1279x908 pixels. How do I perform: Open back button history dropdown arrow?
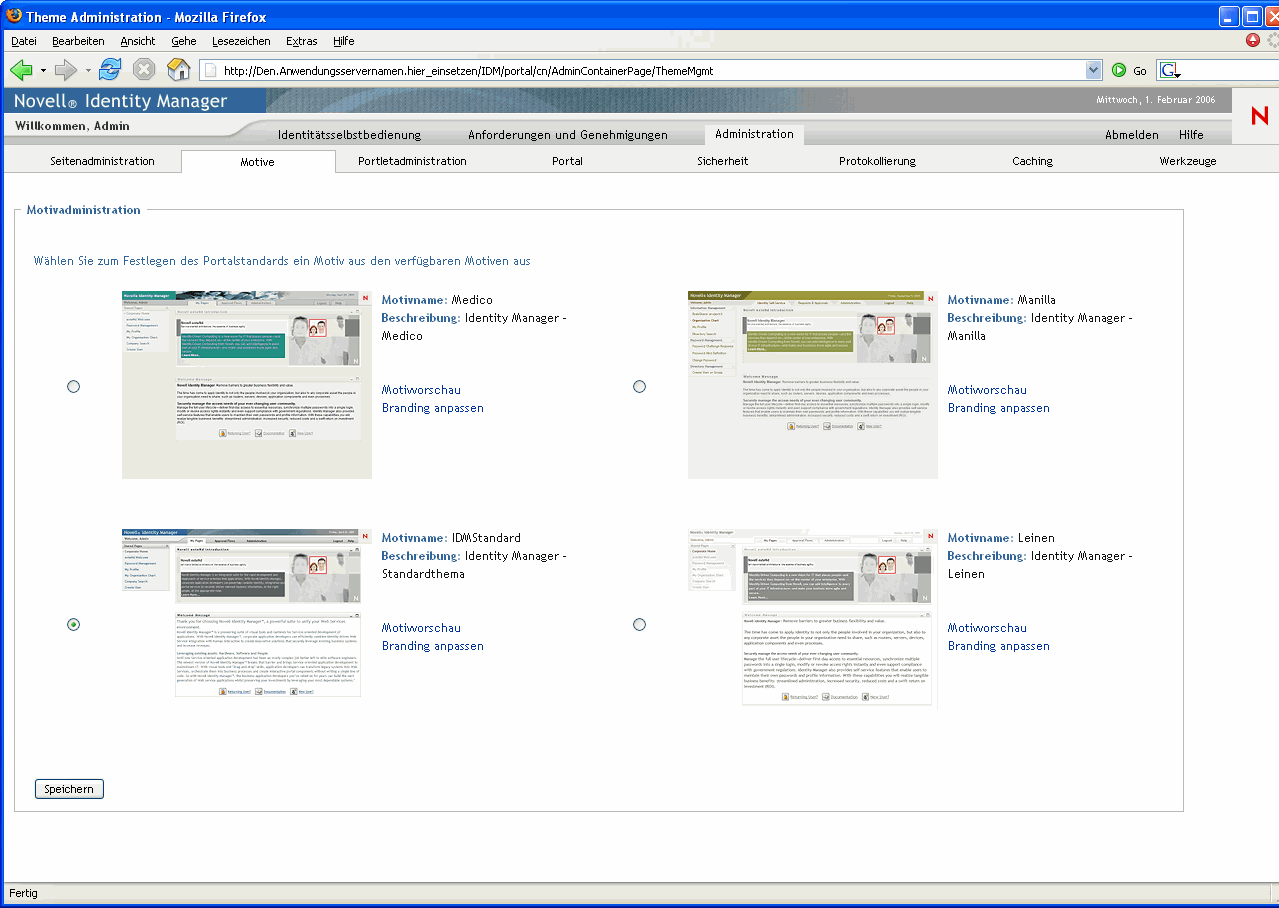tap(43, 71)
